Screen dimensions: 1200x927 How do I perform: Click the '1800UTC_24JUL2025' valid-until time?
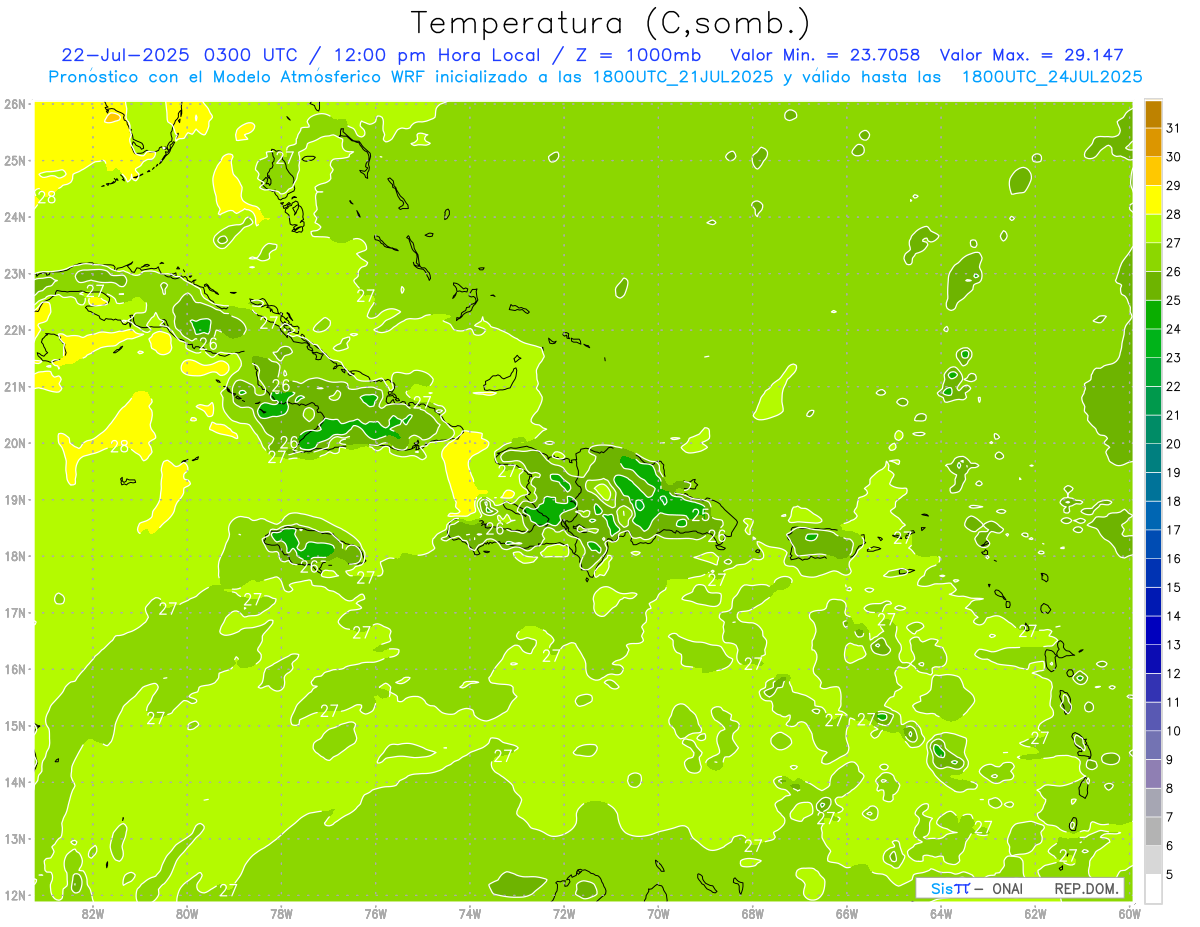coord(1051,76)
